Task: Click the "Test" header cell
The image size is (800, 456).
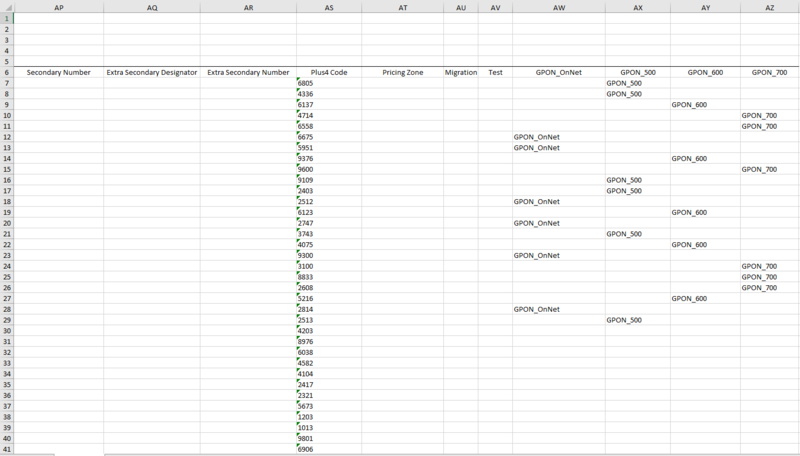Action: 495,72
